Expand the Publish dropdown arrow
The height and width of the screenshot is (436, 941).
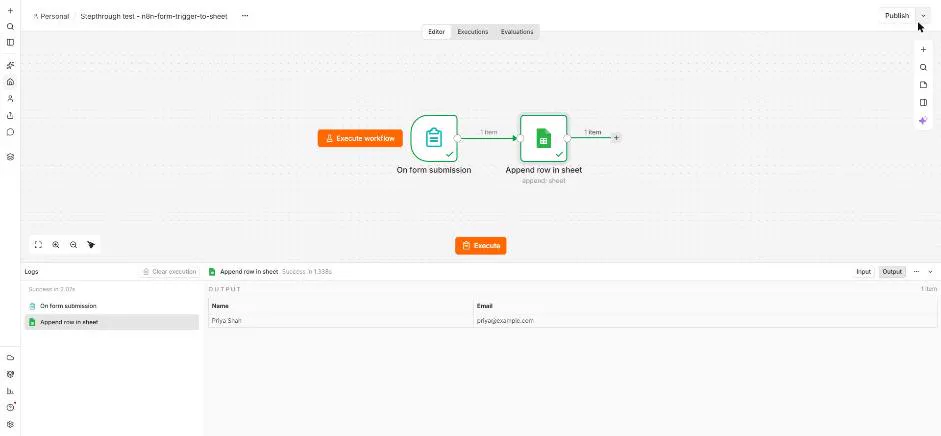[923, 16]
